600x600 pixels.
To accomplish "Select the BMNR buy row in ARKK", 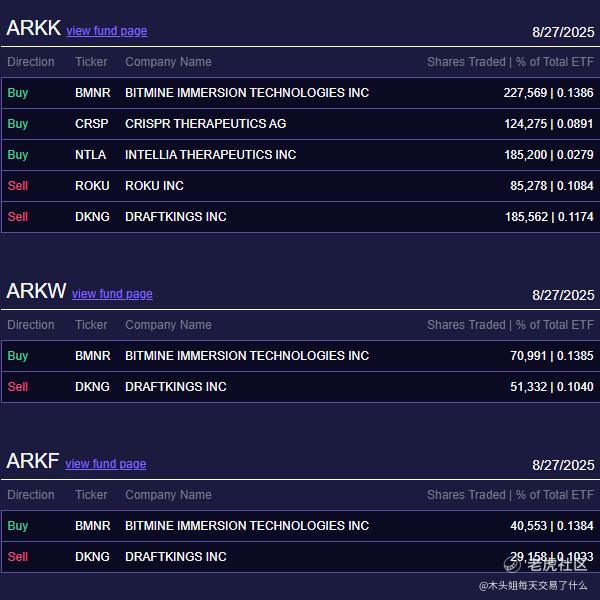I will (x=300, y=93).
